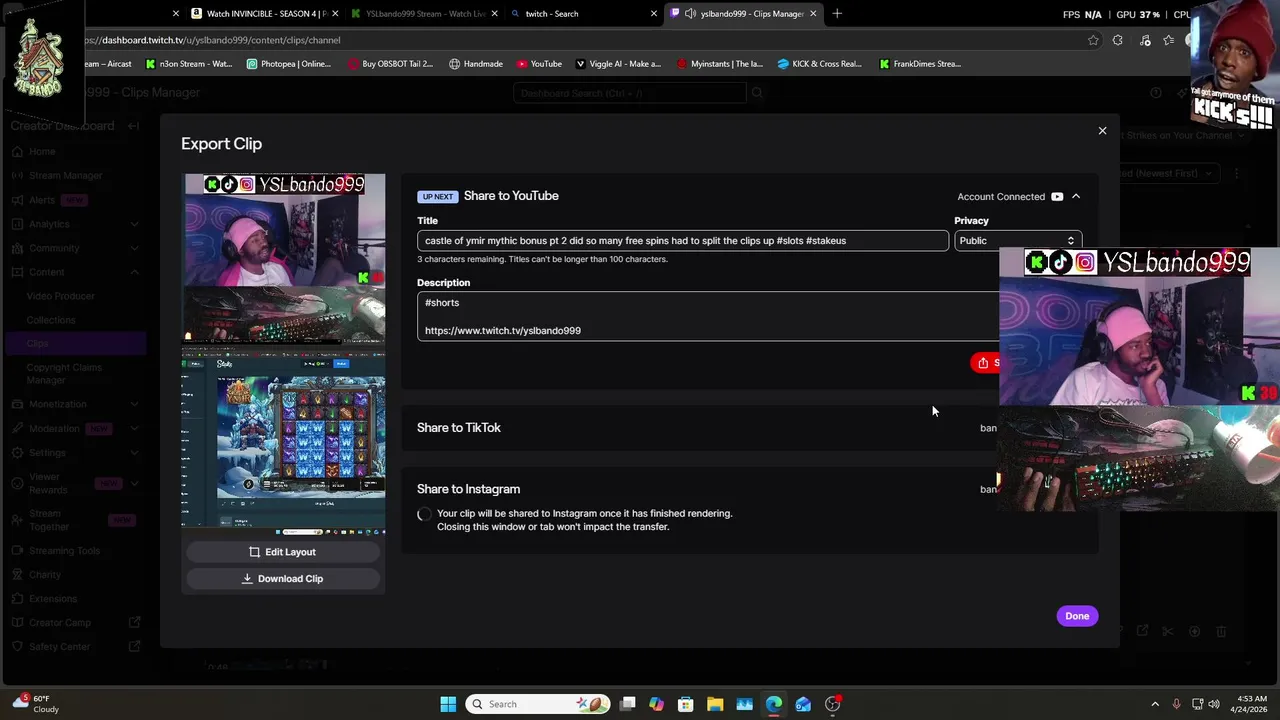1280x720 pixels.
Task: Close the Clips Manager browser tab
Action: coord(813,14)
